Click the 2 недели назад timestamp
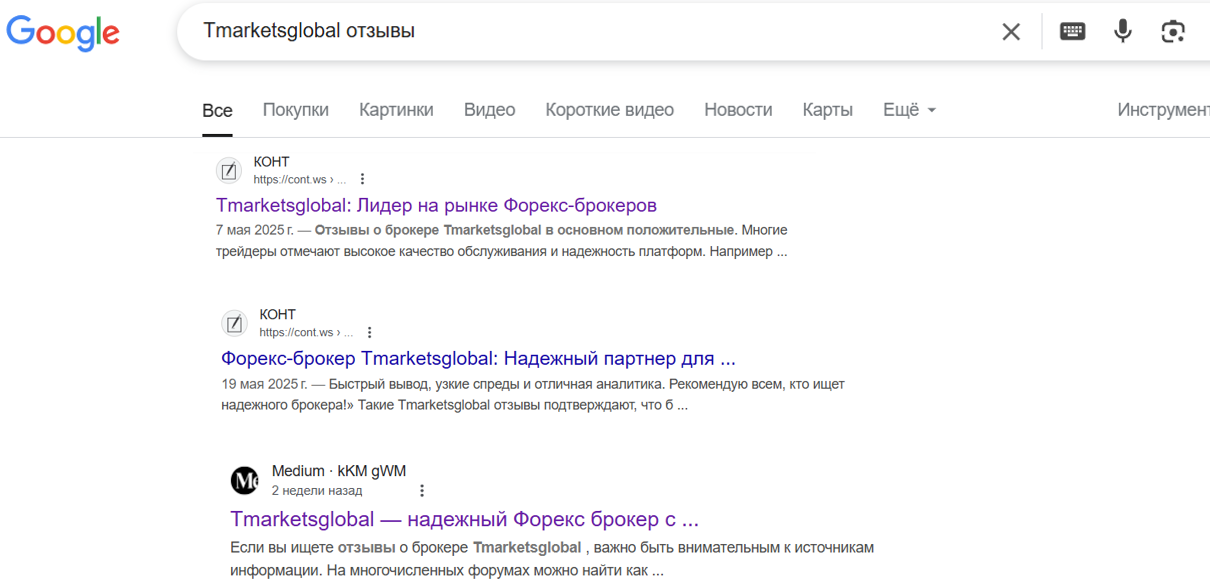 click(x=317, y=490)
